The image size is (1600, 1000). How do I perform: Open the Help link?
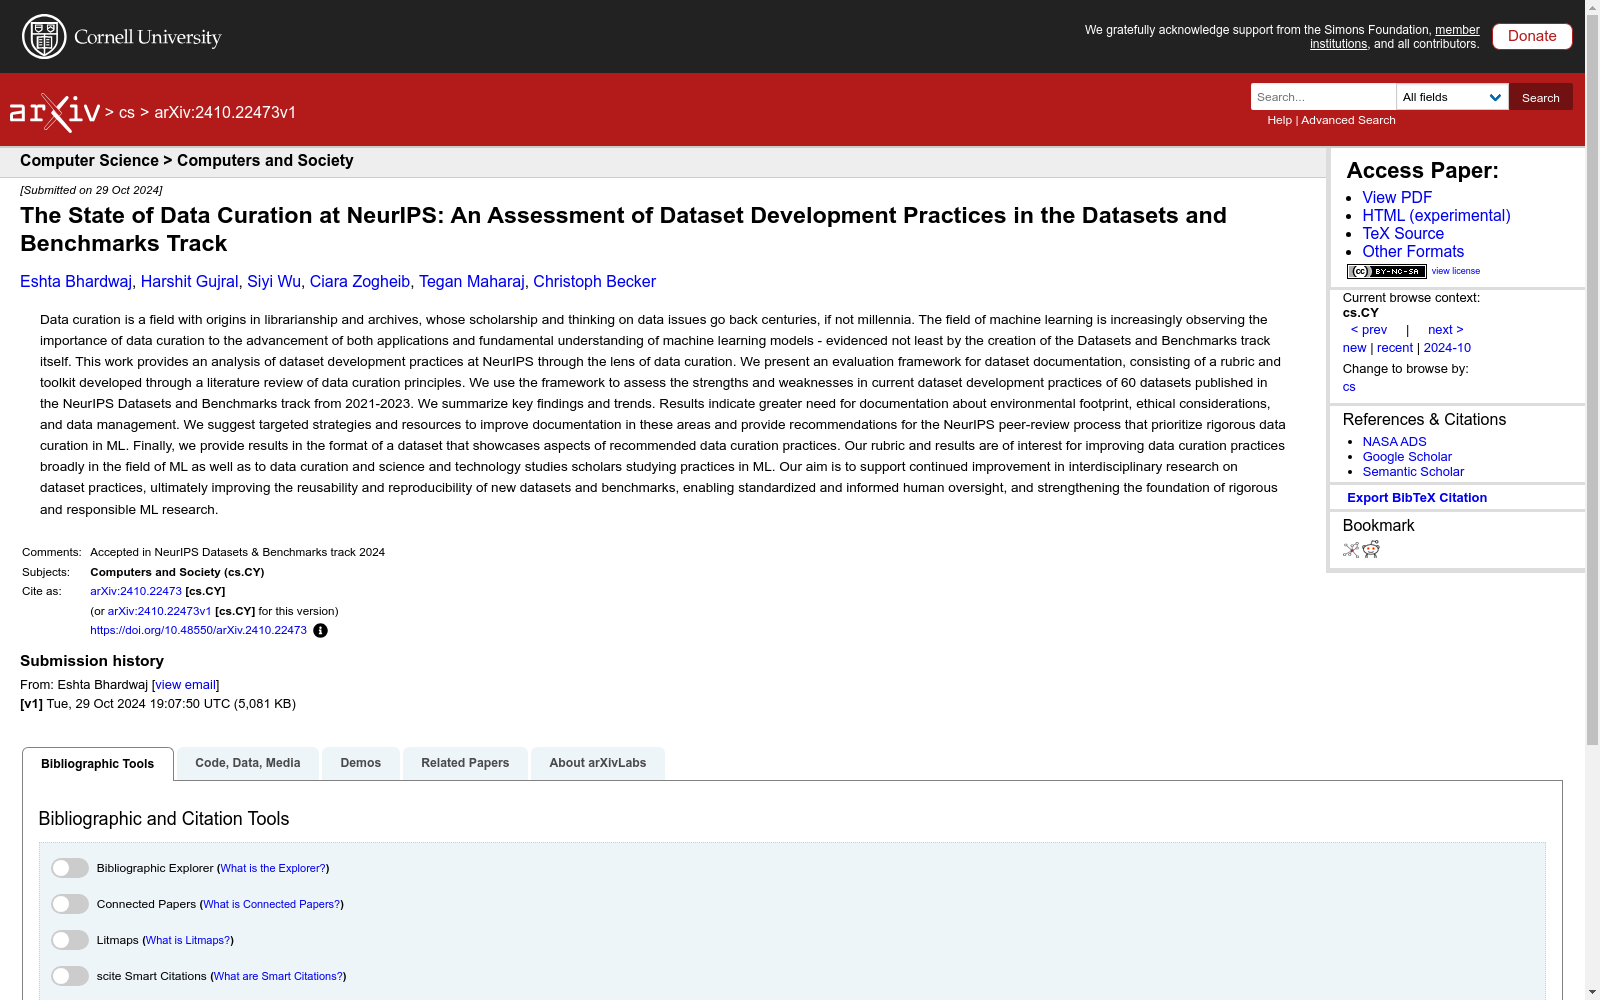1280,120
